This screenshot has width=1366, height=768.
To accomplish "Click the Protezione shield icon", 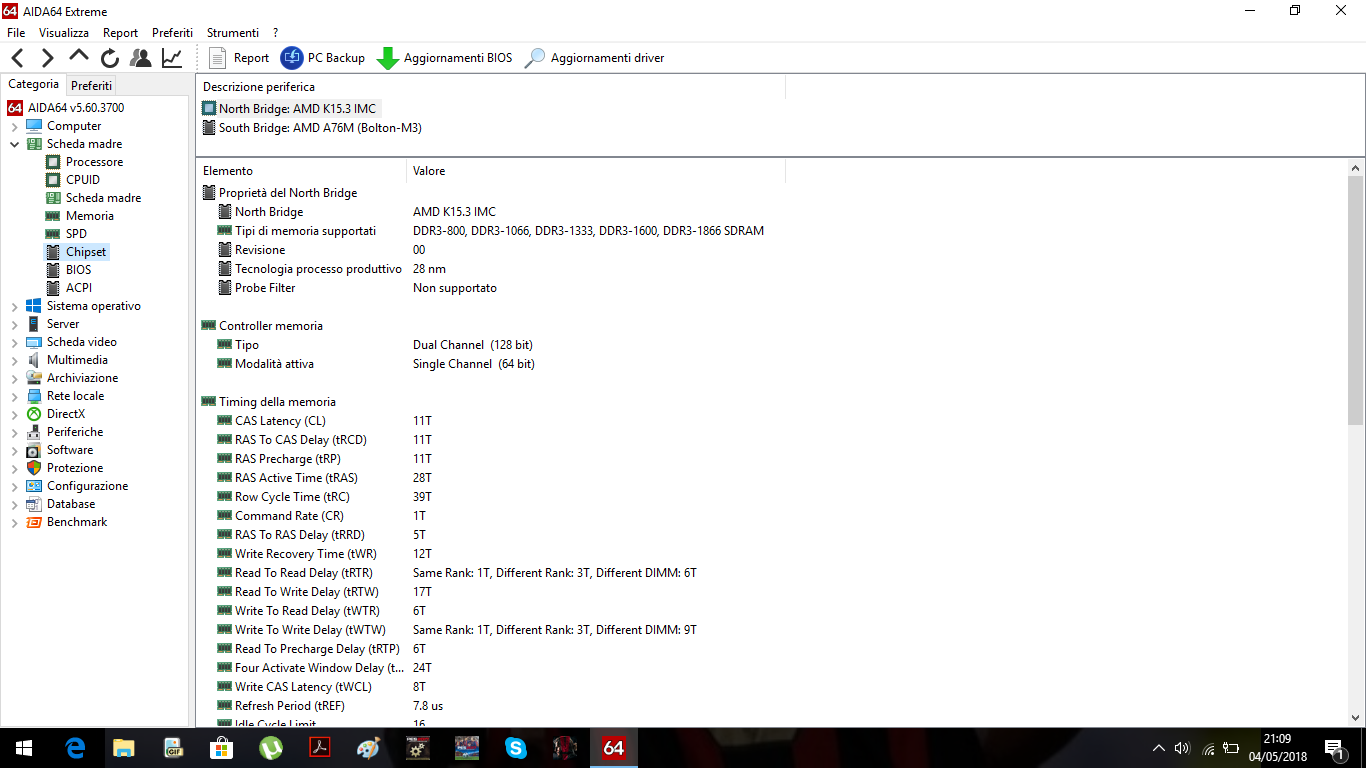I will (x=34, y=468).
